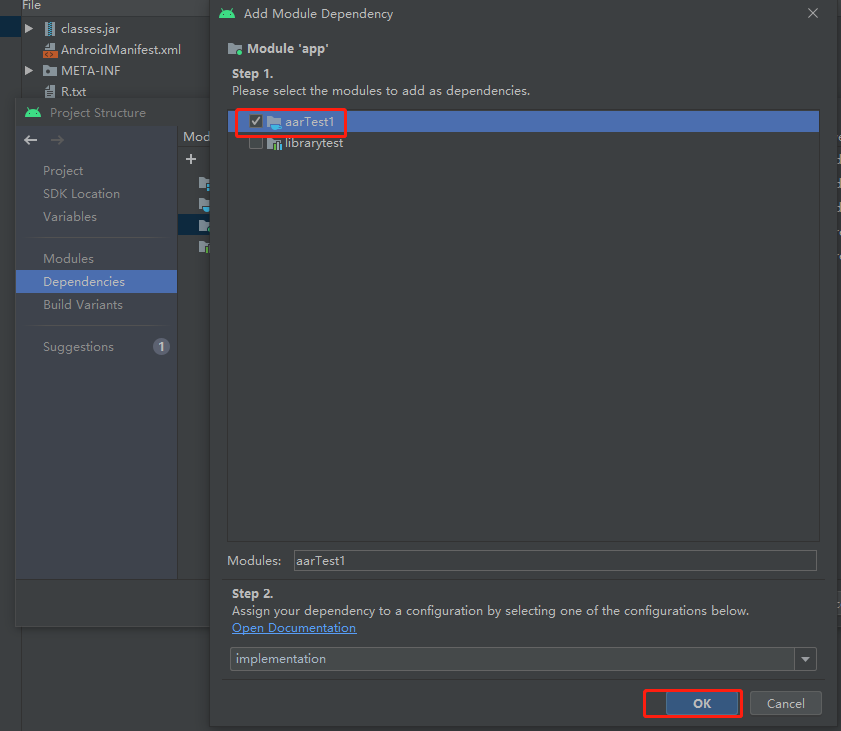
Task: Close the Add Module Dependency dialog
Action: coord(813,13)
